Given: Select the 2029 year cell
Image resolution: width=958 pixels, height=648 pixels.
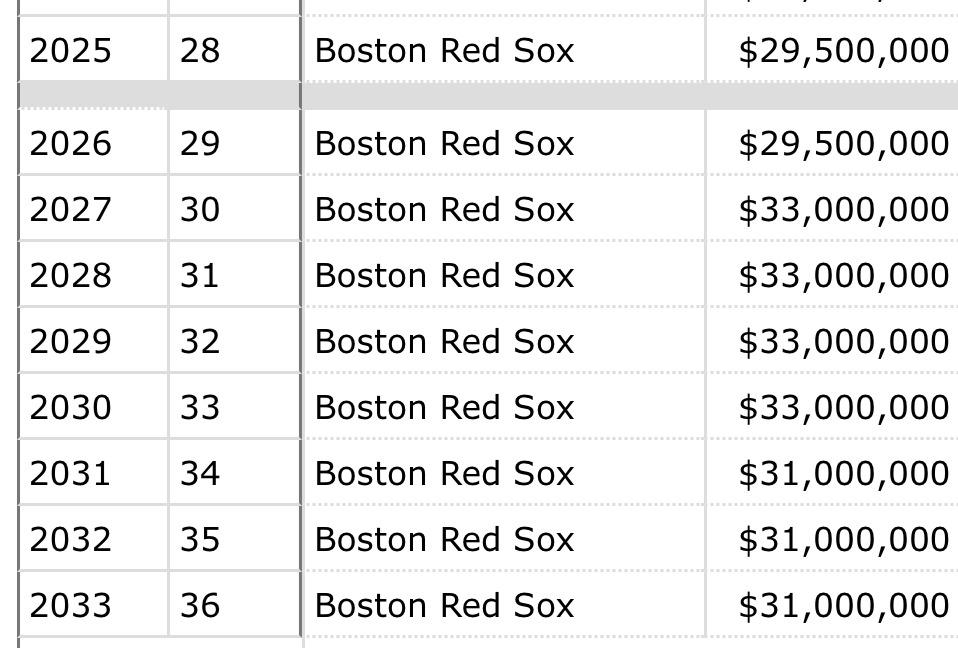Looking at the screenshot, I should pyautogui.click(x=93, y=341).
